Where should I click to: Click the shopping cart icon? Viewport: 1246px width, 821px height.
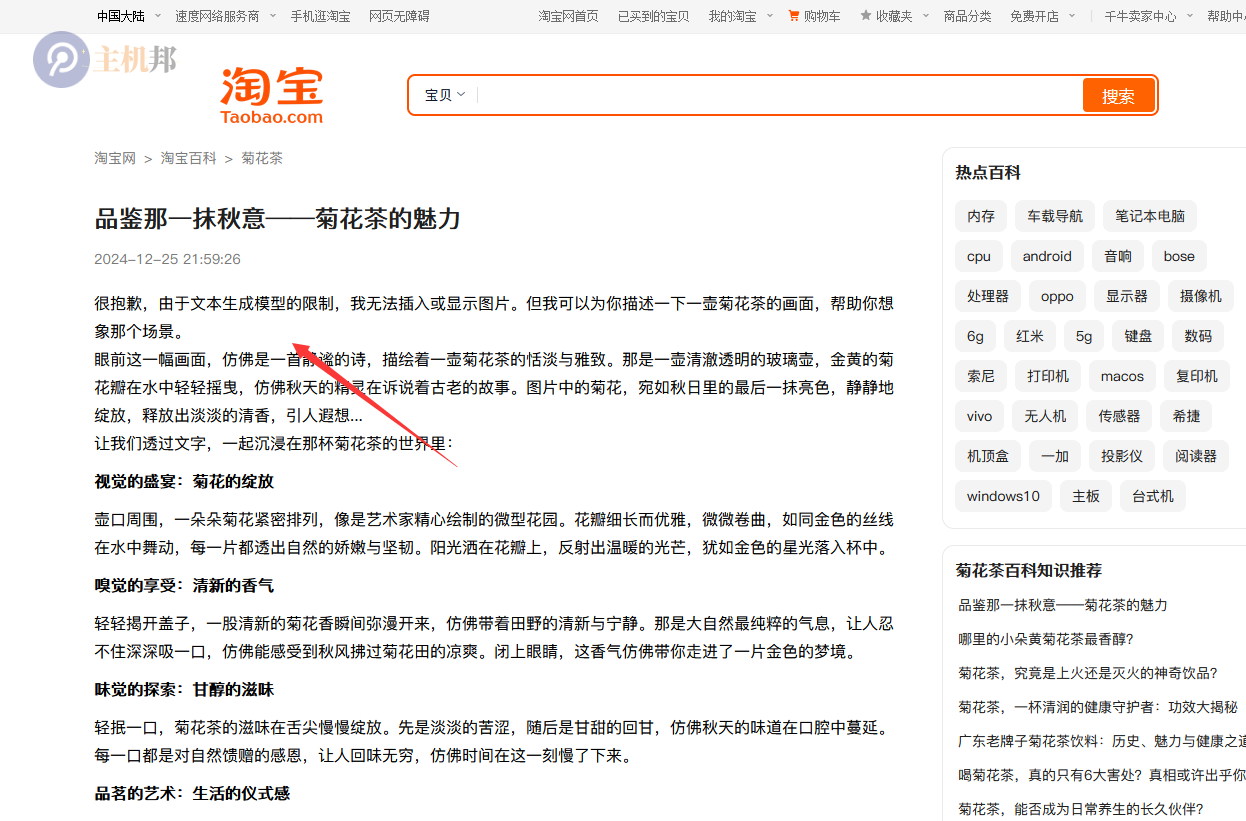pos(794,16)
